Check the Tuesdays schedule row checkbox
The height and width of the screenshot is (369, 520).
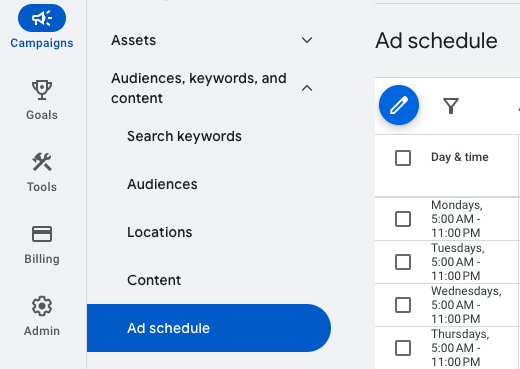403,262
